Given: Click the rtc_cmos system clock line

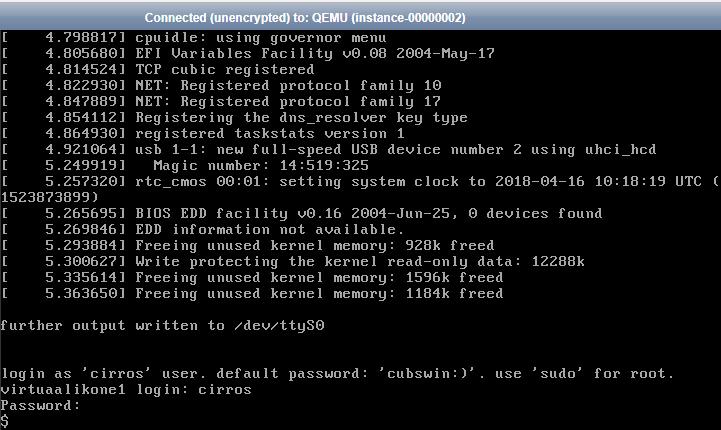Looking at the screenshot, I should (x=360, y=189).
